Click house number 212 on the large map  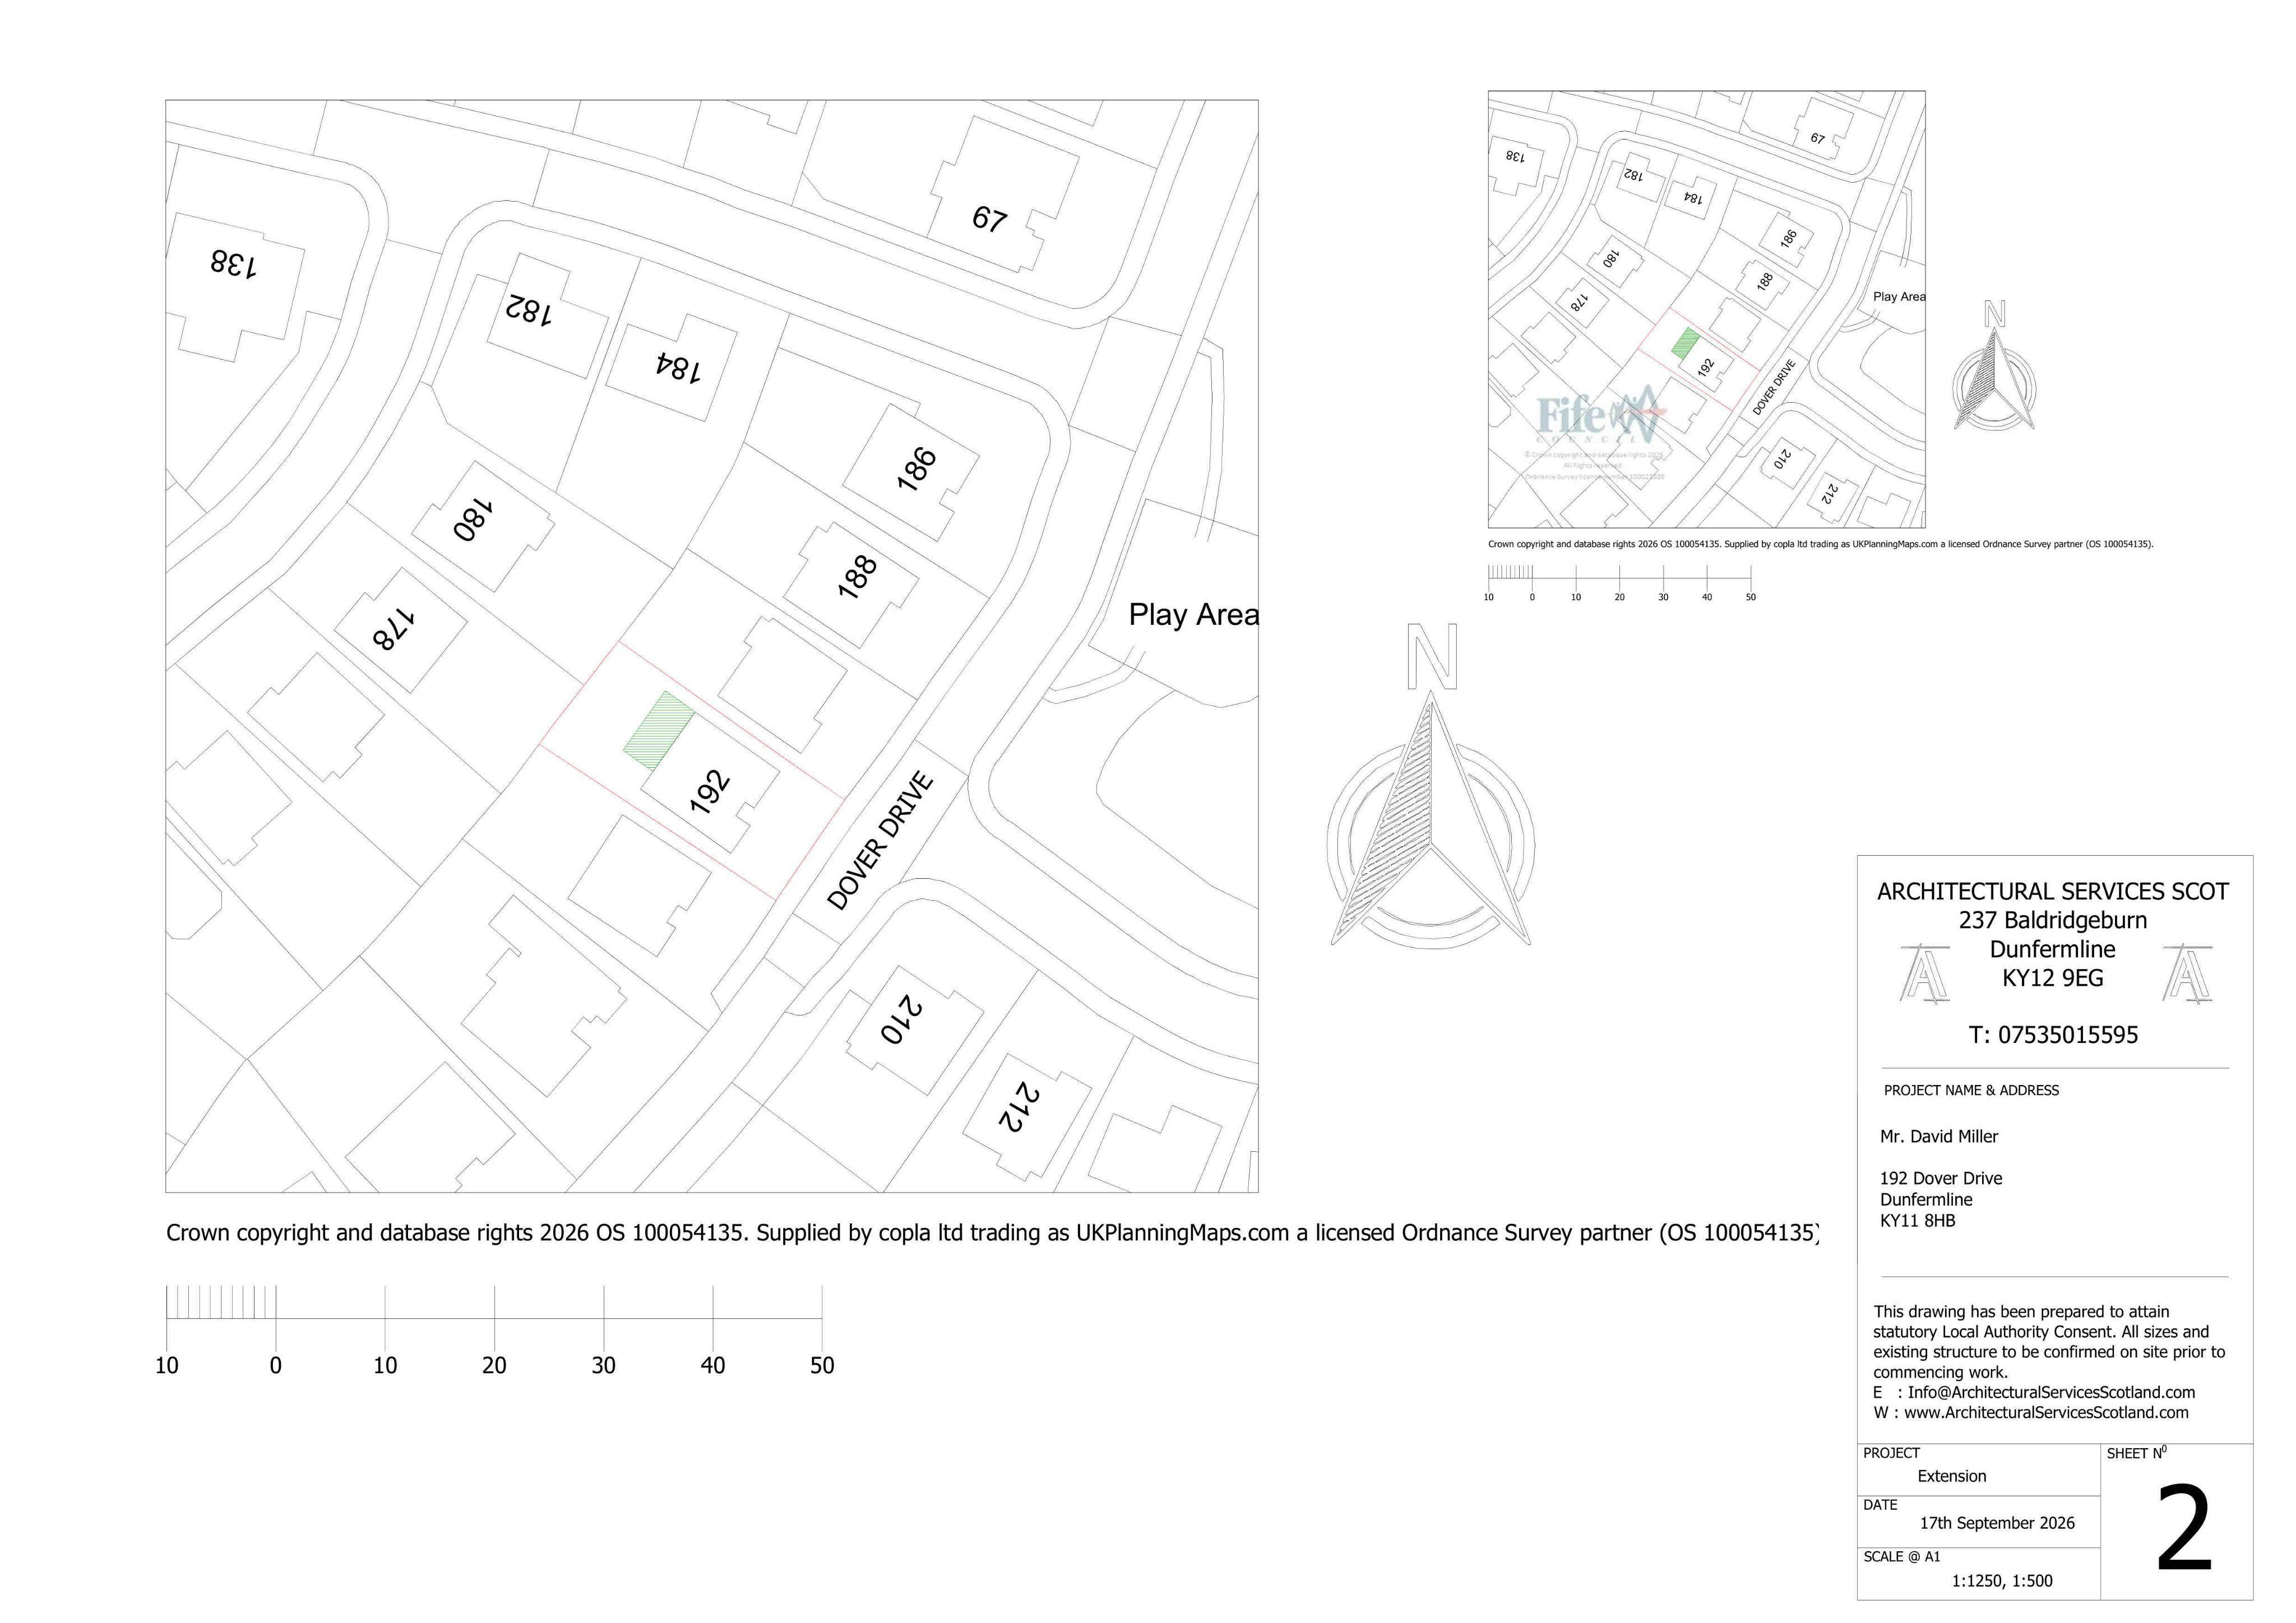pyautogui.click(x=1020, y=1108)
